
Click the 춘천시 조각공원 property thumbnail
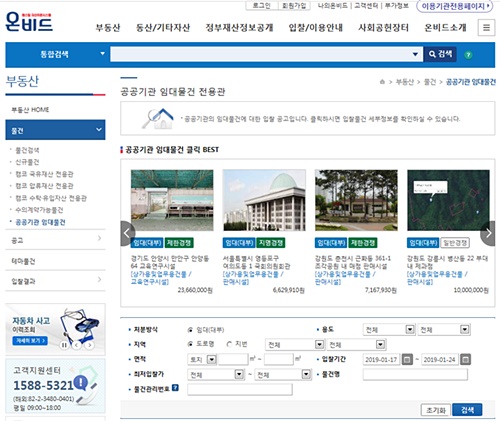coord(356,200)
